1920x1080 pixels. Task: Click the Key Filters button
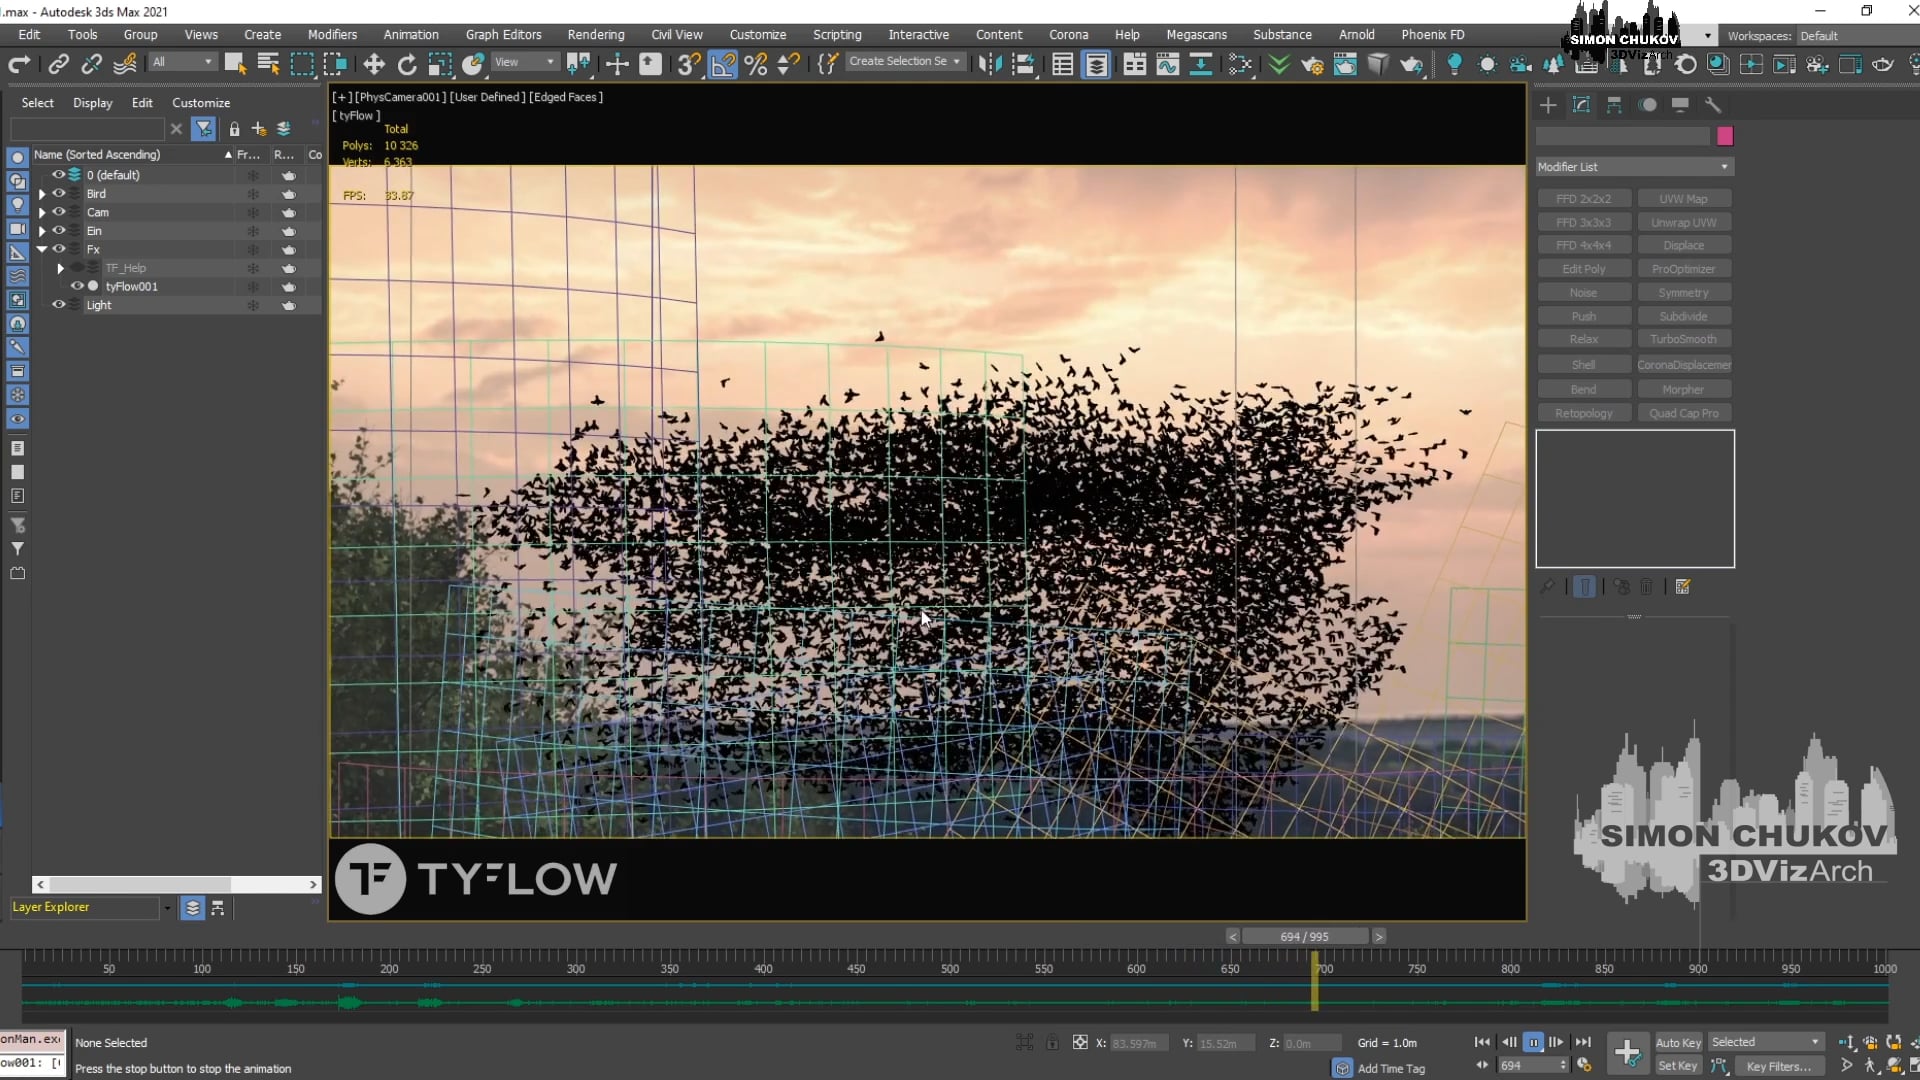[1781, 1066]
